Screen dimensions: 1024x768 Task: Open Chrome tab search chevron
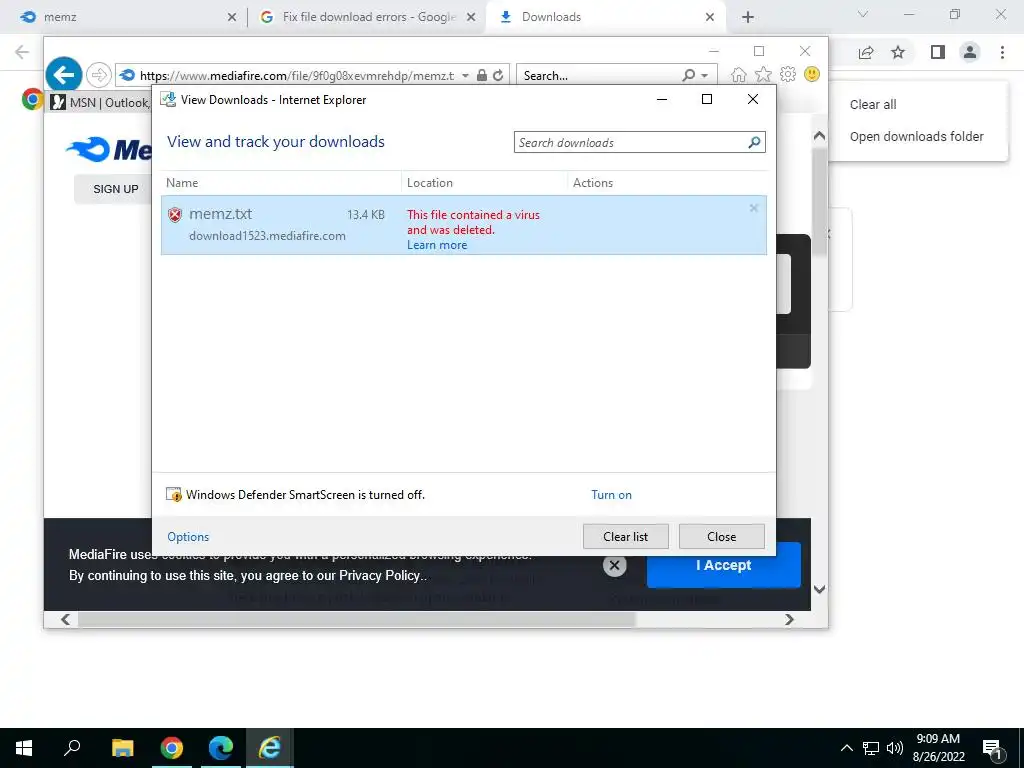[863, 14]
